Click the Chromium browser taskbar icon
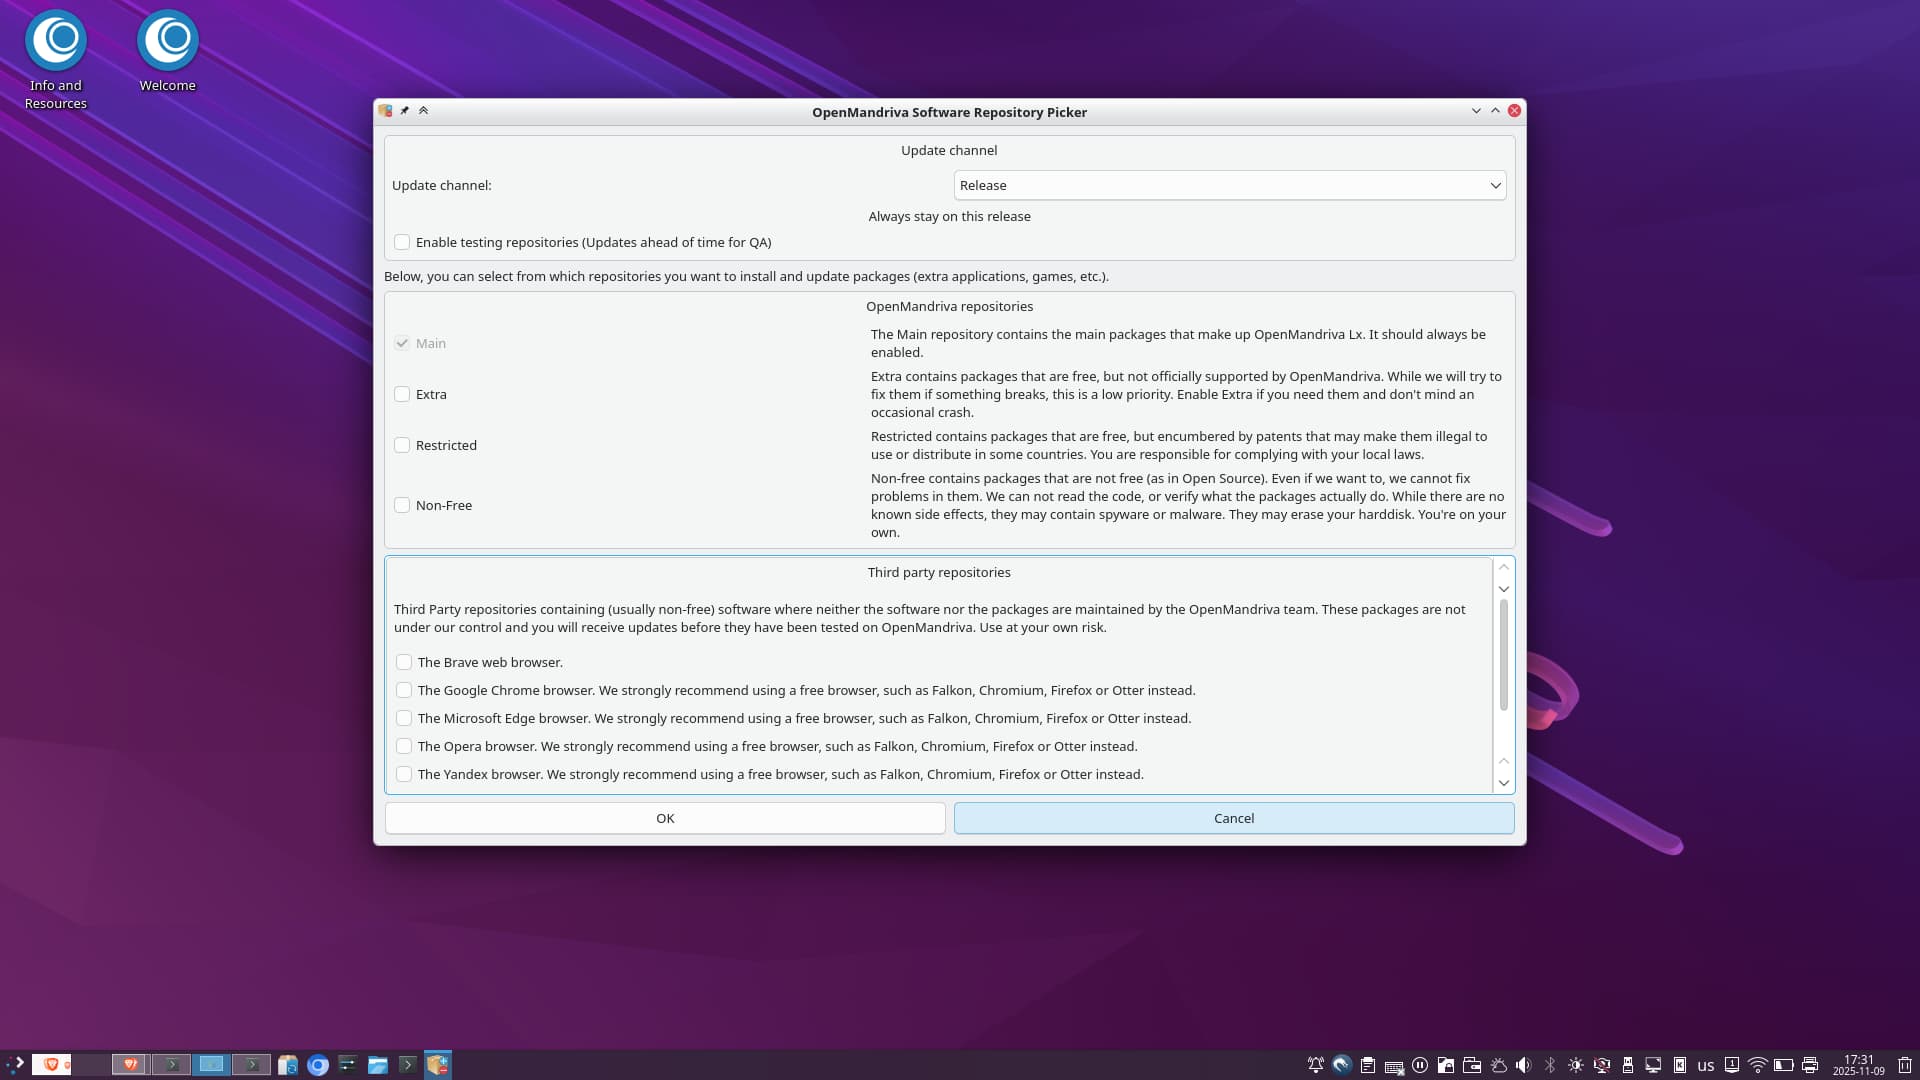 318,1065
